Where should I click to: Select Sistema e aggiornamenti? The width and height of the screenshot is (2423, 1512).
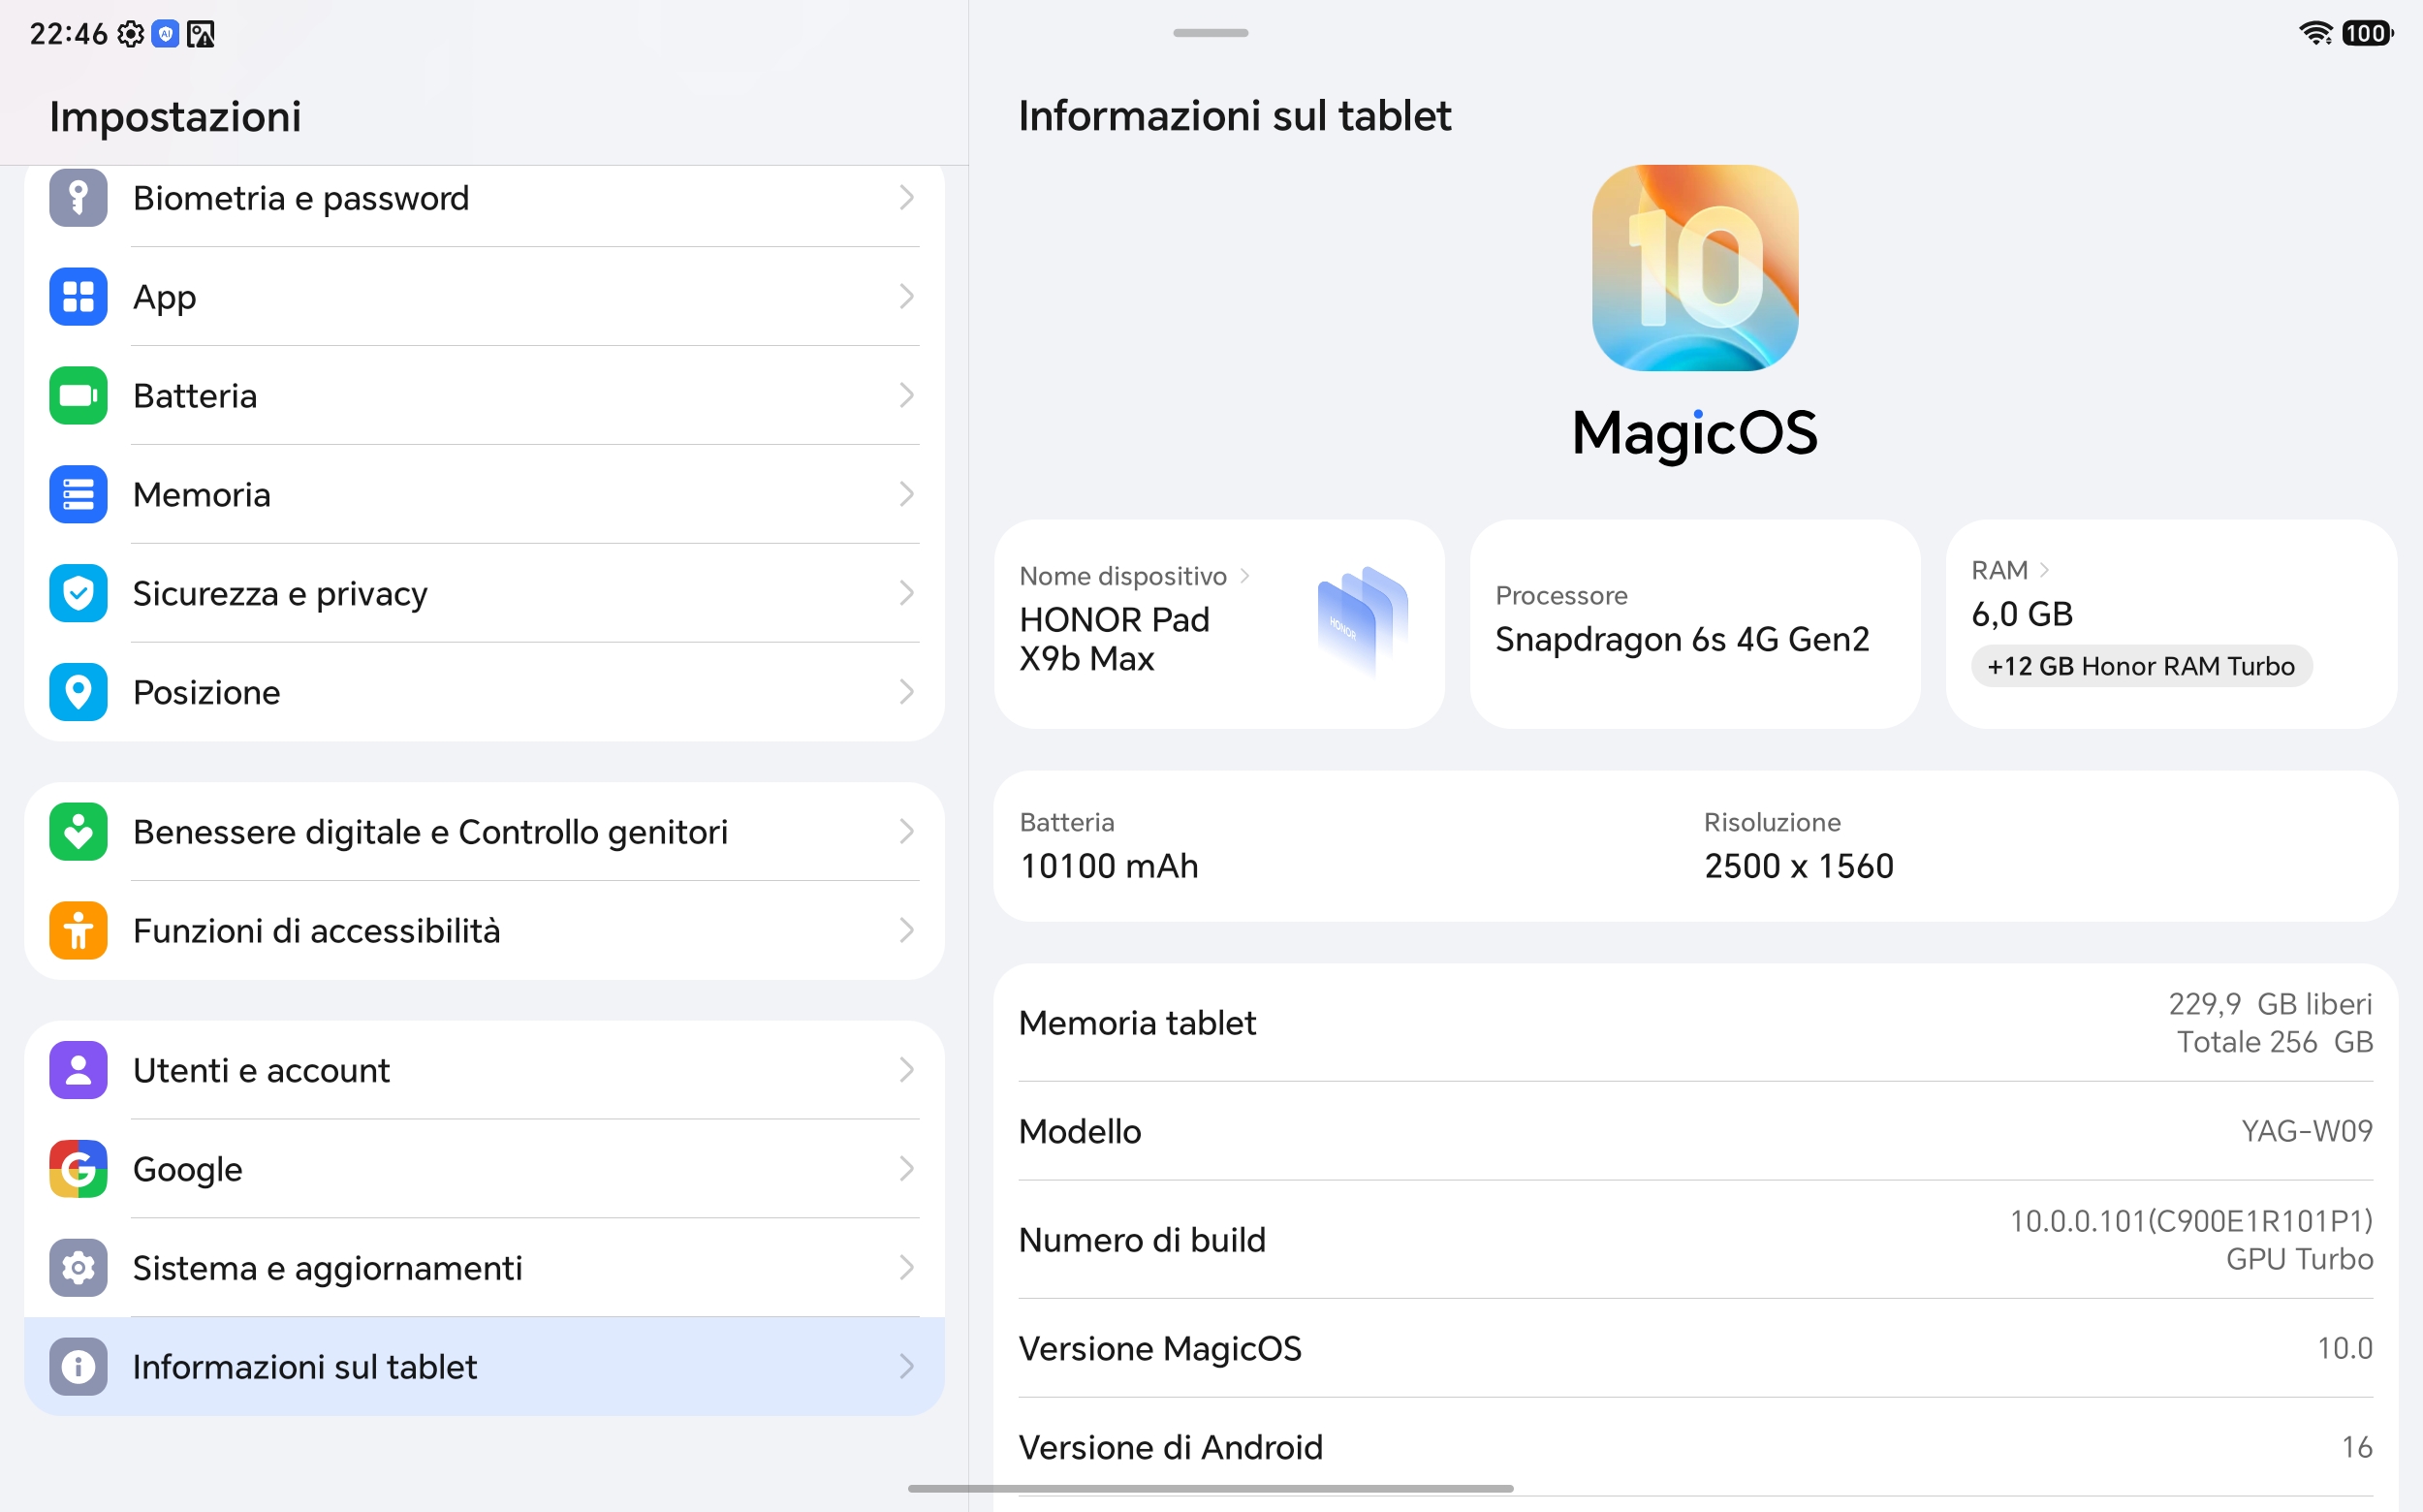click(484, 1268)
